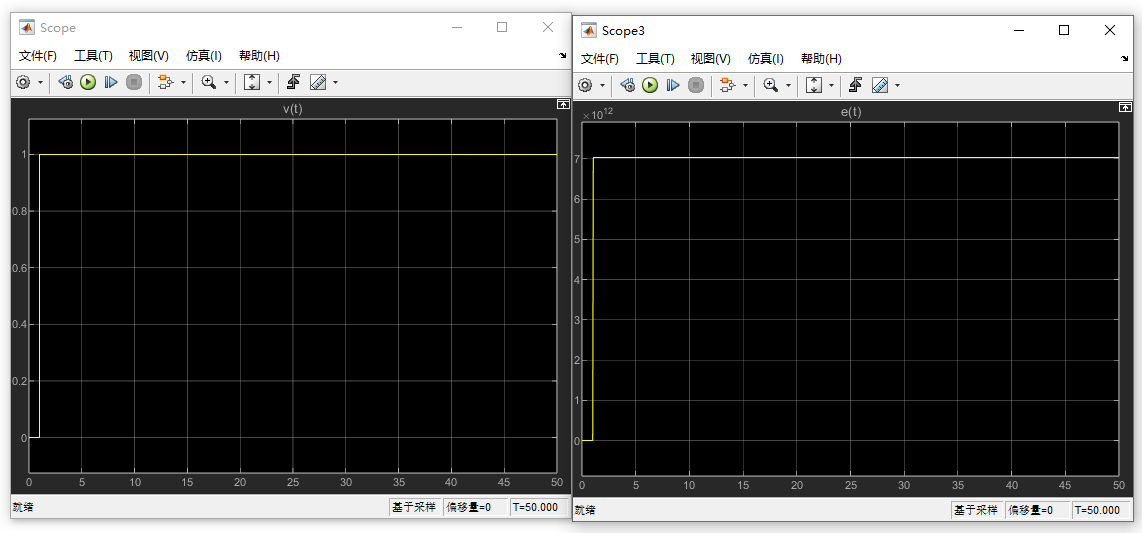Image resolution: width=1142 pixels, height=533 pixels.
Task: Click step forward button in Scope3 window
Action: point(673,85)
